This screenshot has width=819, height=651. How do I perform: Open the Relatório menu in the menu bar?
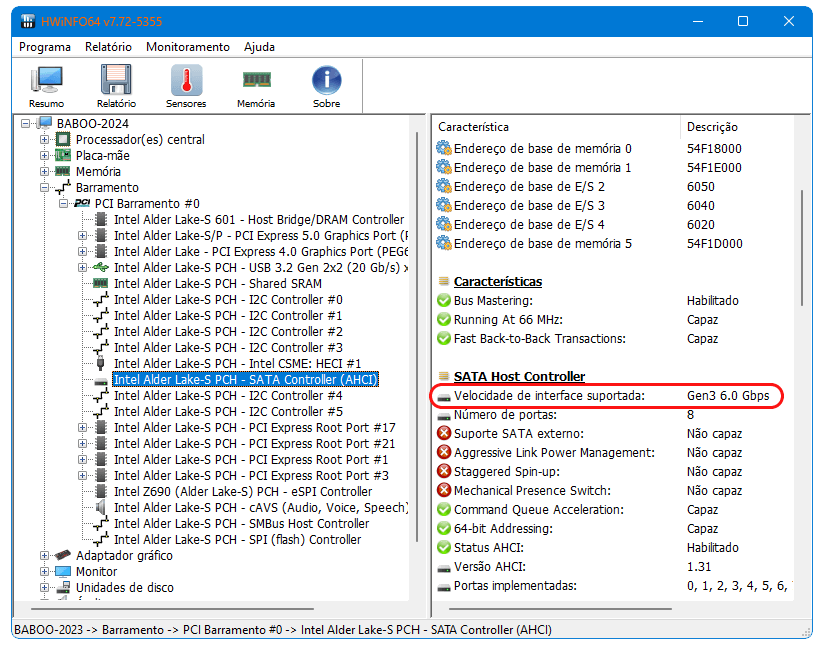click(x=109, y=47)
